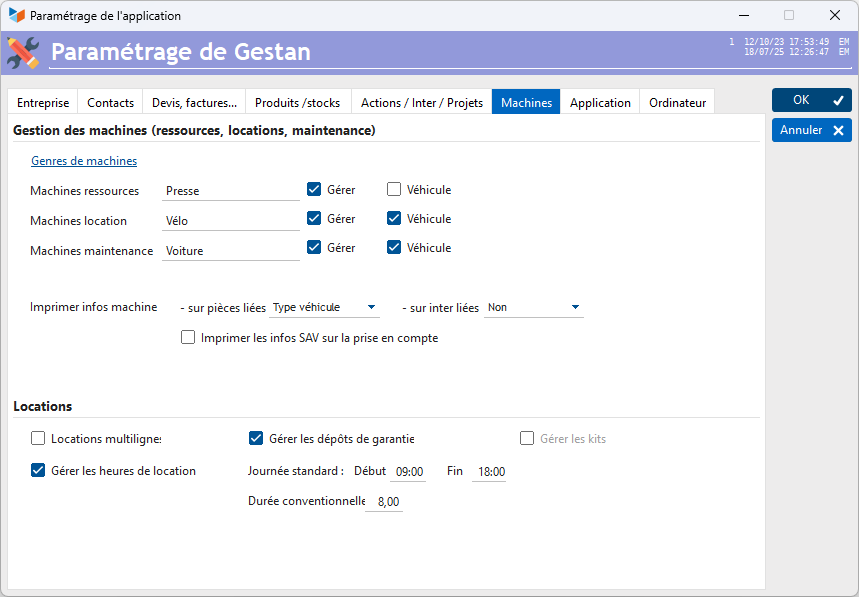Image resolution: width=859 pixels, height=597 pixels.
Task: Click the wrench and pencil settings icon
Action: point(23,52)
